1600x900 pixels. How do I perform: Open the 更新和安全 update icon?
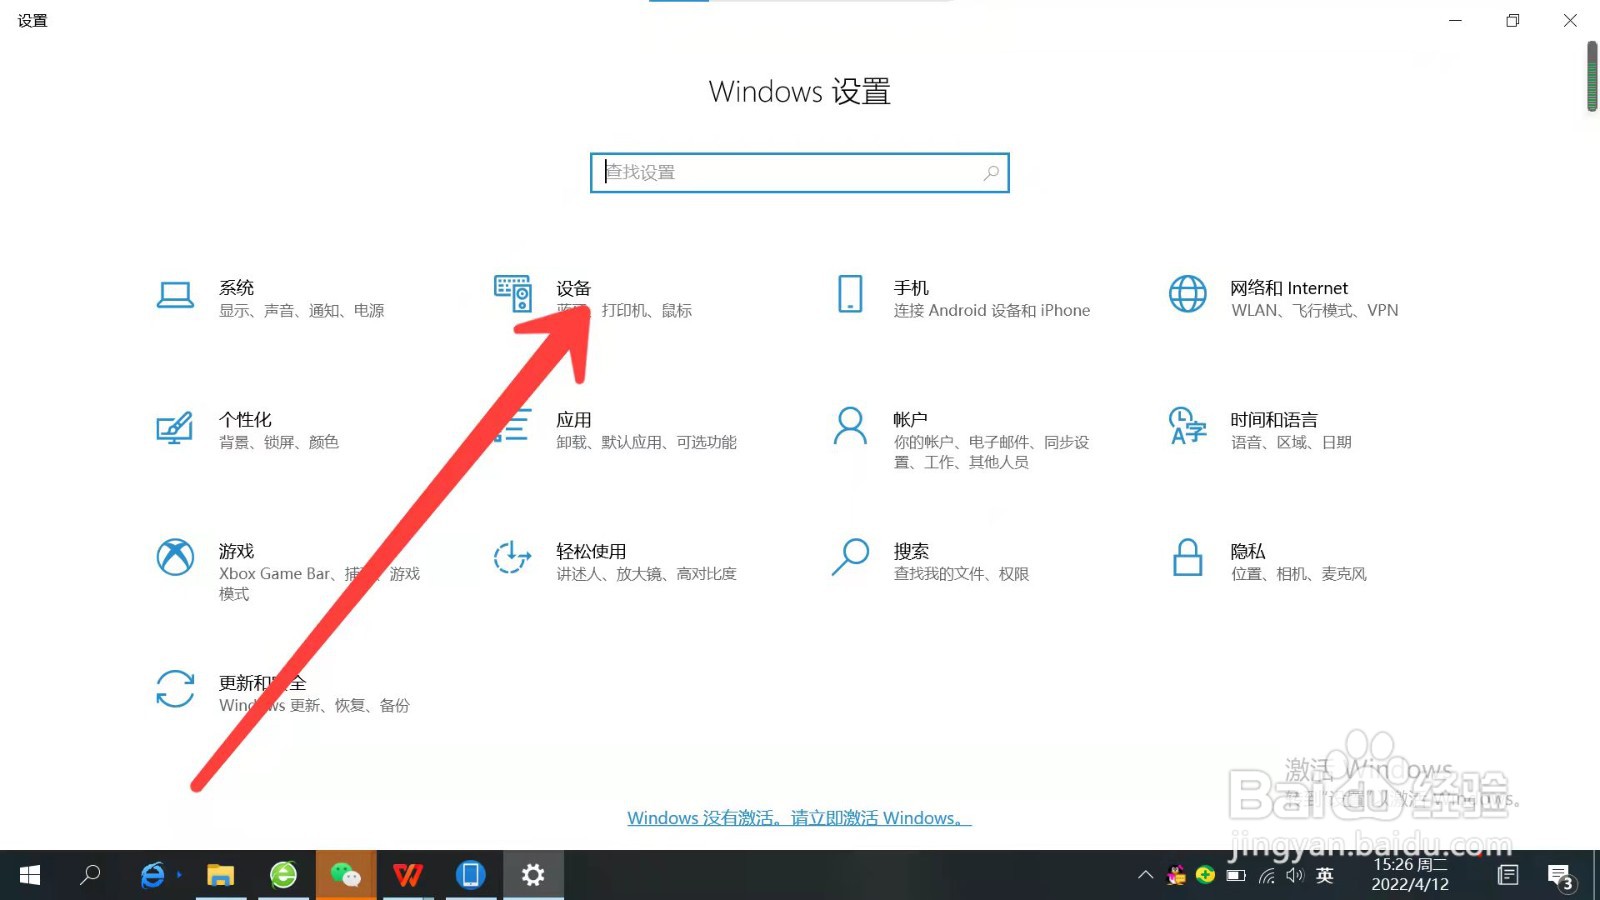coord(175,689)
